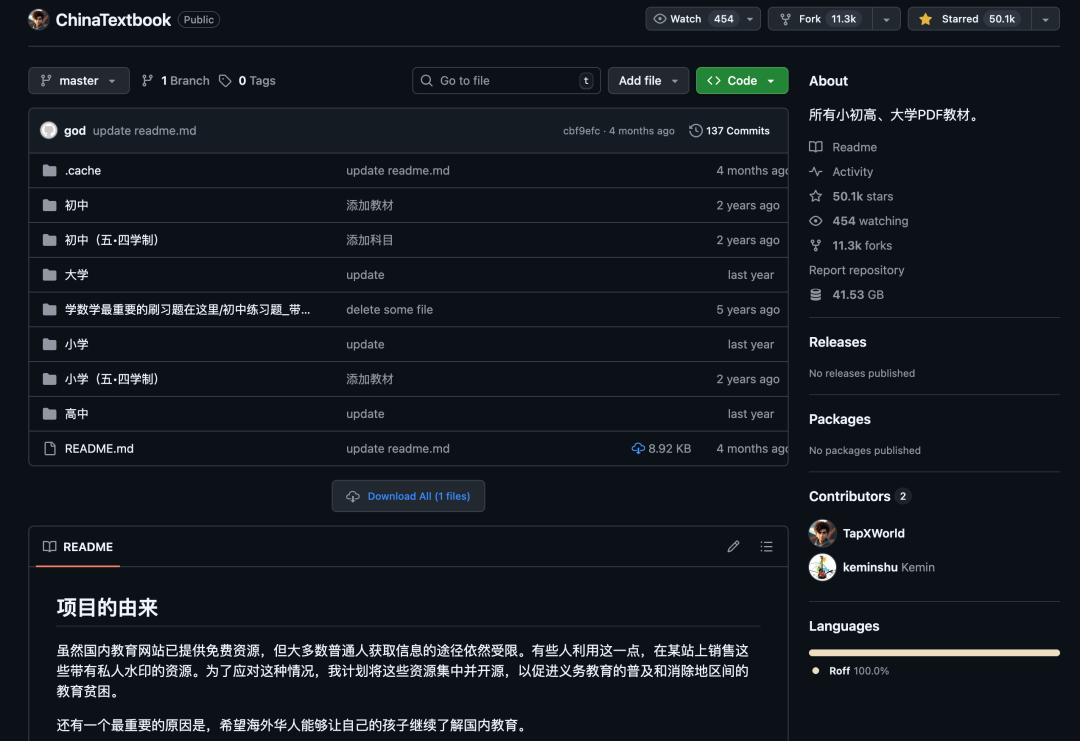
Task: Open the 大学 folder
Action: pyautogui.click(x=77, y=275)
